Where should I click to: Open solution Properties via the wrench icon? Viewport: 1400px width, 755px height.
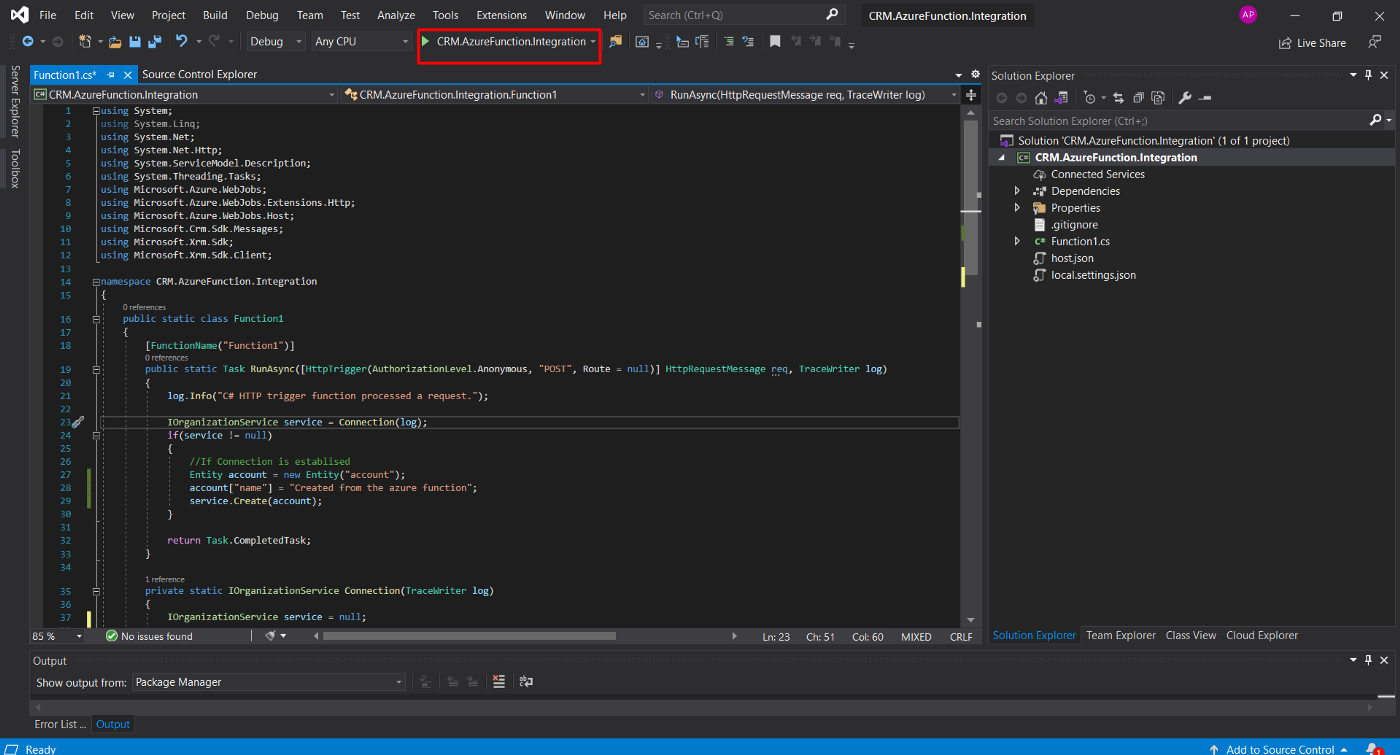[1185, 98]
